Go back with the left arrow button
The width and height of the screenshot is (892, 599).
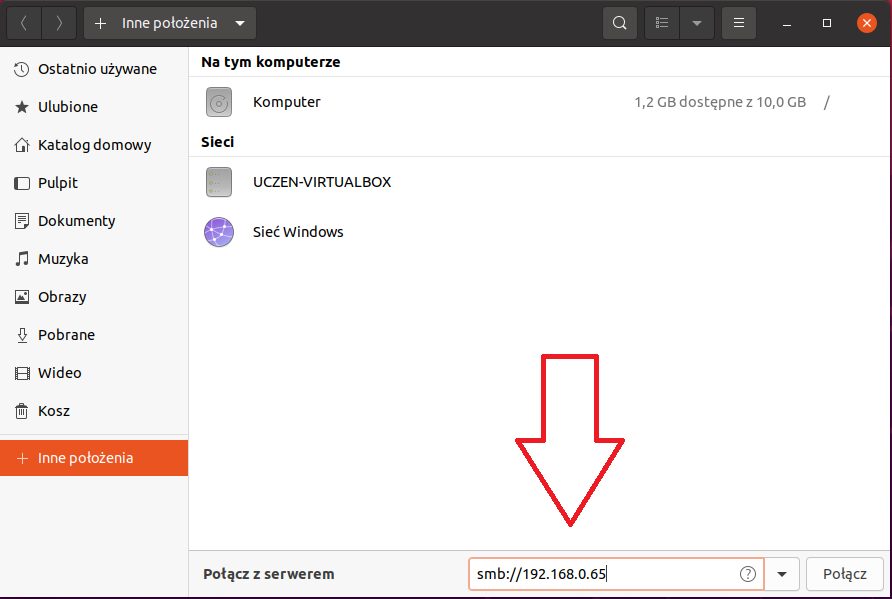point(24,23)
